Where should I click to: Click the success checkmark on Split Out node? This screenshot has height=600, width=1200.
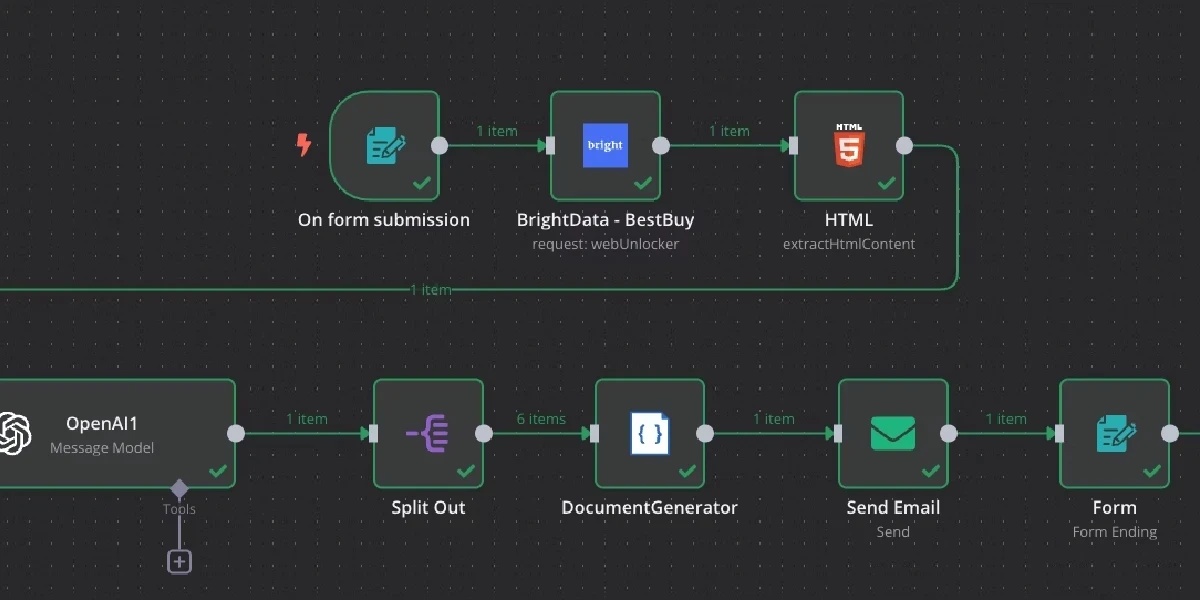pos(465,471)
